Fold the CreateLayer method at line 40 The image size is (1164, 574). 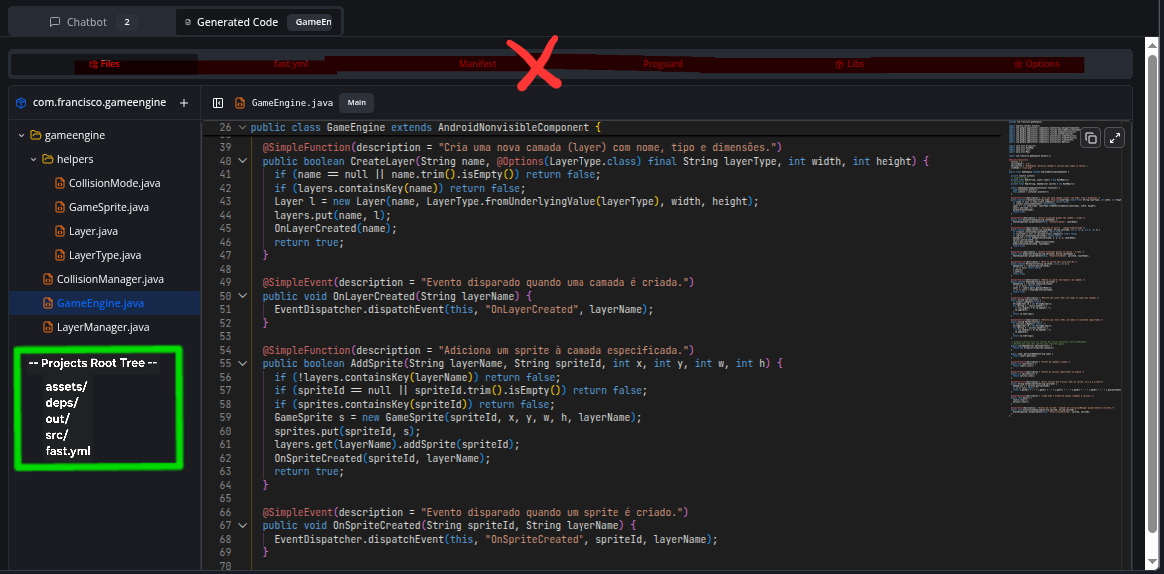pyautogui.click(x=242, y=161)
